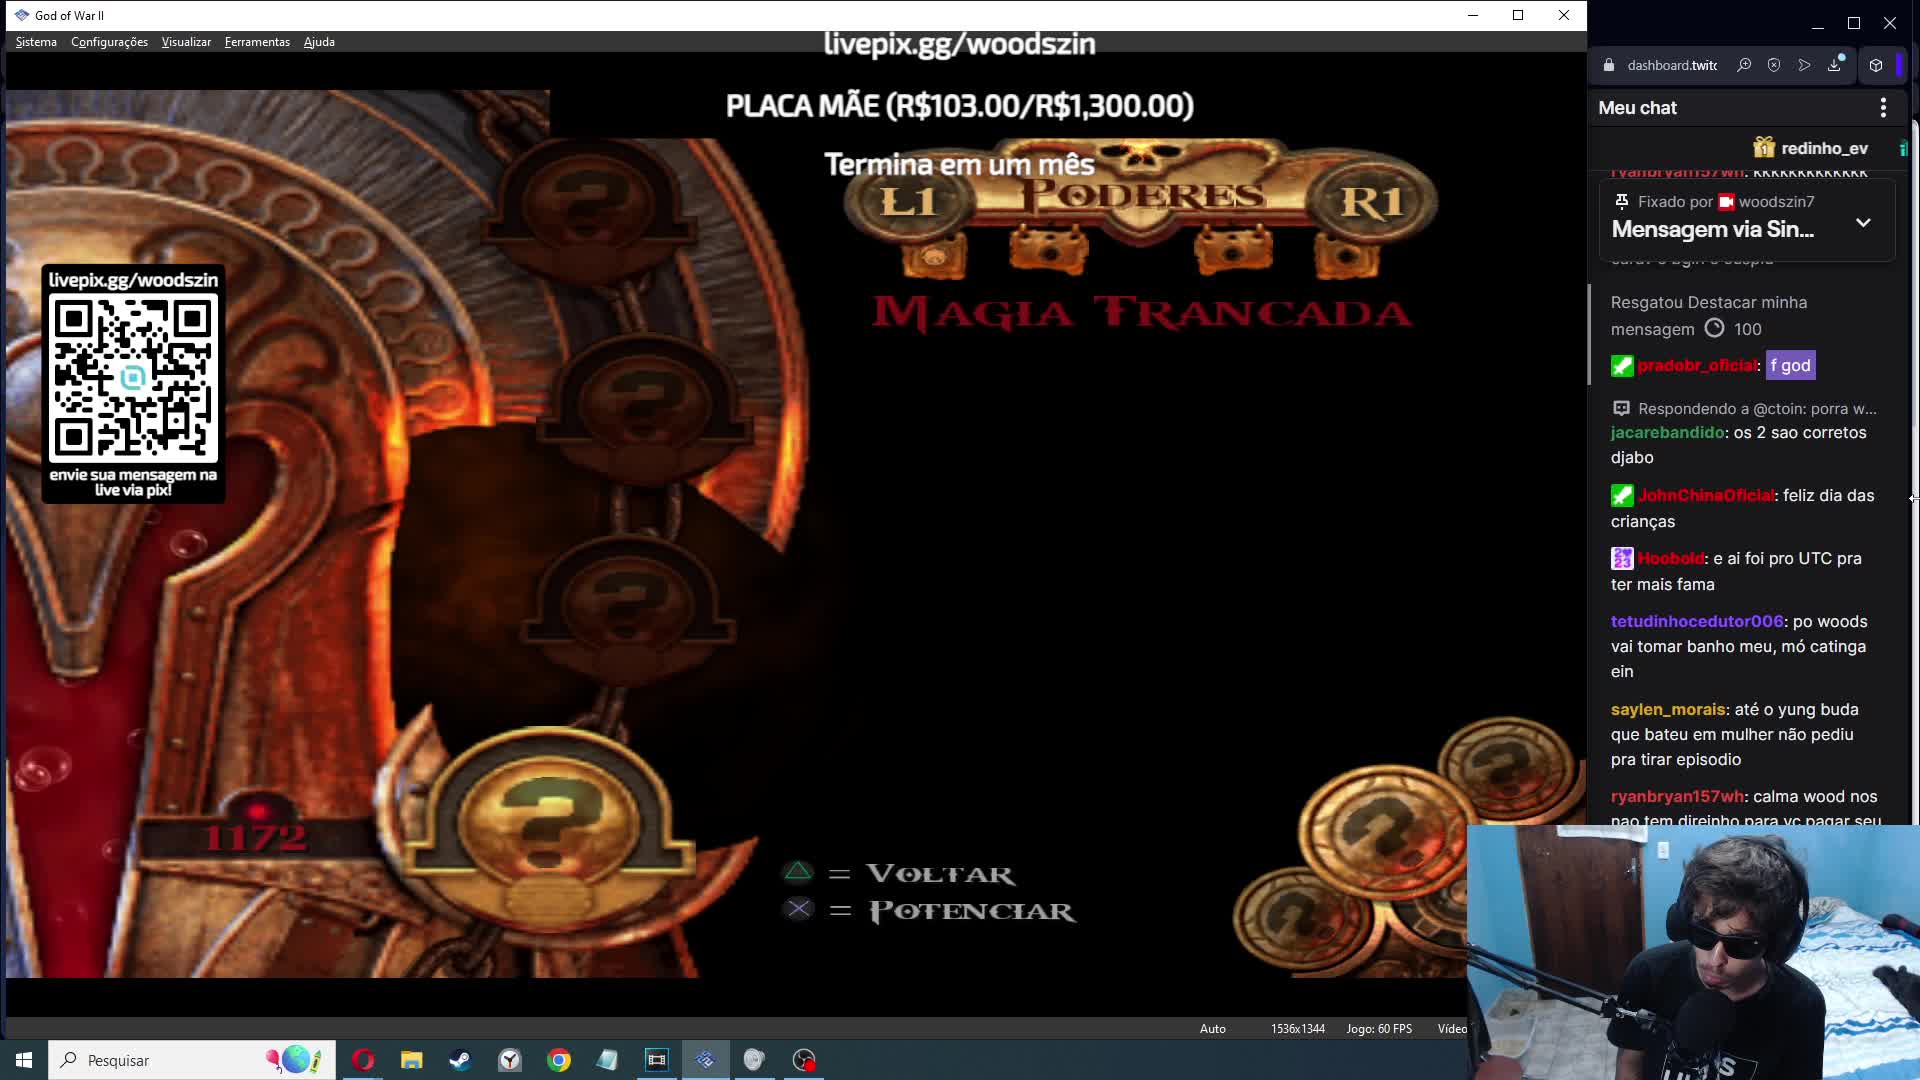The height and width of the screenshot is (1080, 1920).
Task: Click the lock icon beside dashboard URL
Action: click(1609, 65)
